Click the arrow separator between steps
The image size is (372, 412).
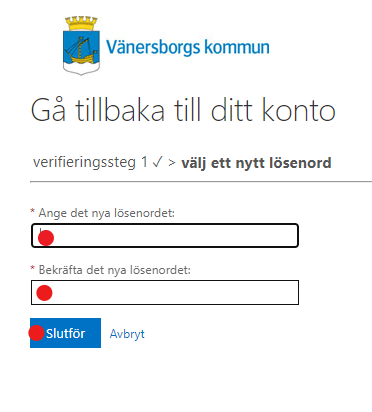tap(172, 163)
